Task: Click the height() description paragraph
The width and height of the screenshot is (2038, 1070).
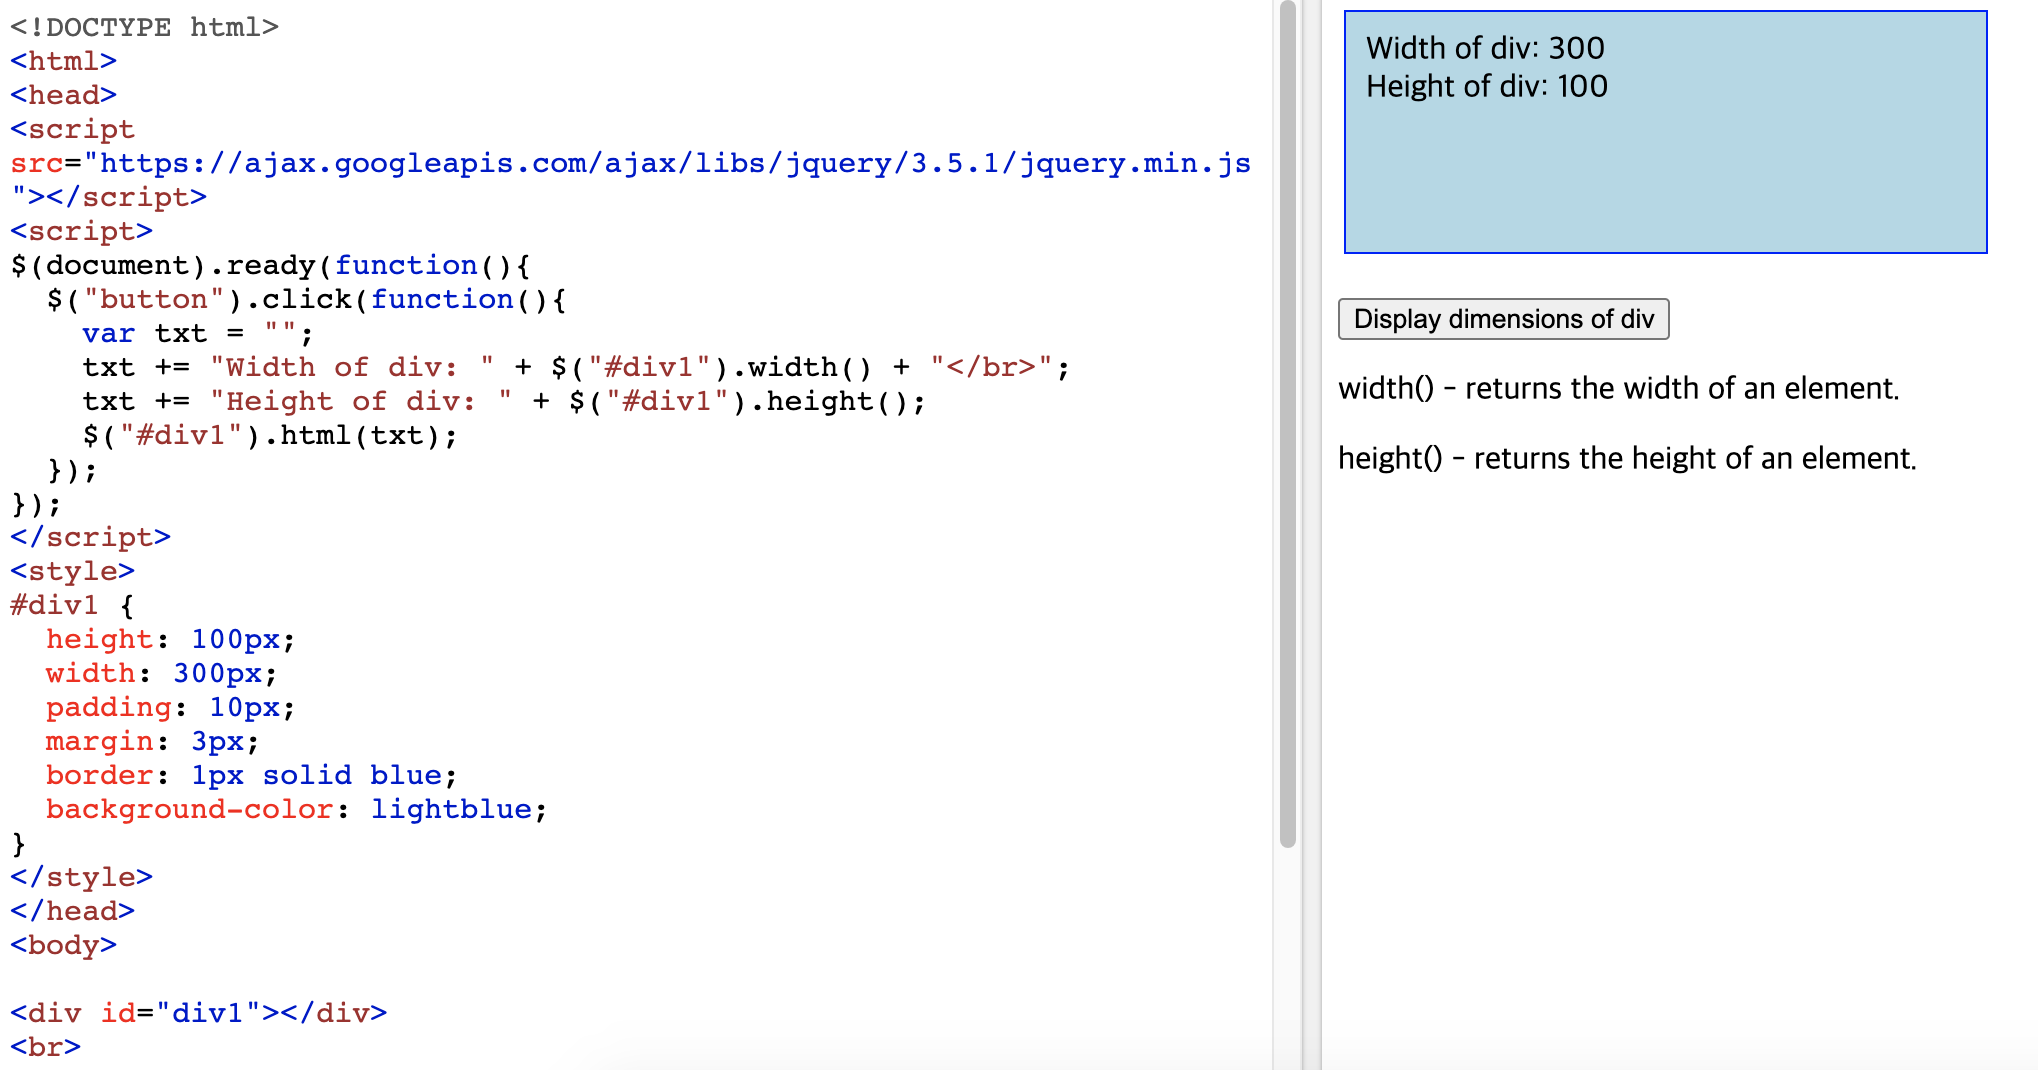Action: tap(1627, 458)
